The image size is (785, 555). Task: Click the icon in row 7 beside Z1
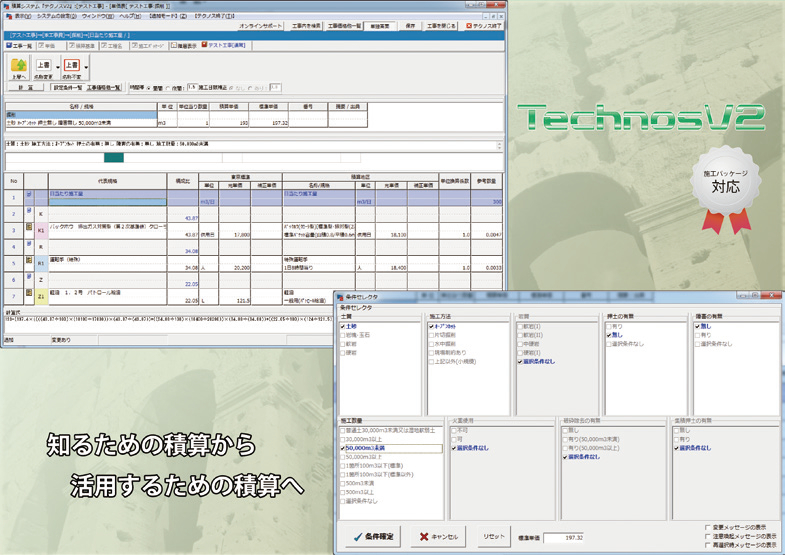coord(29,292)
